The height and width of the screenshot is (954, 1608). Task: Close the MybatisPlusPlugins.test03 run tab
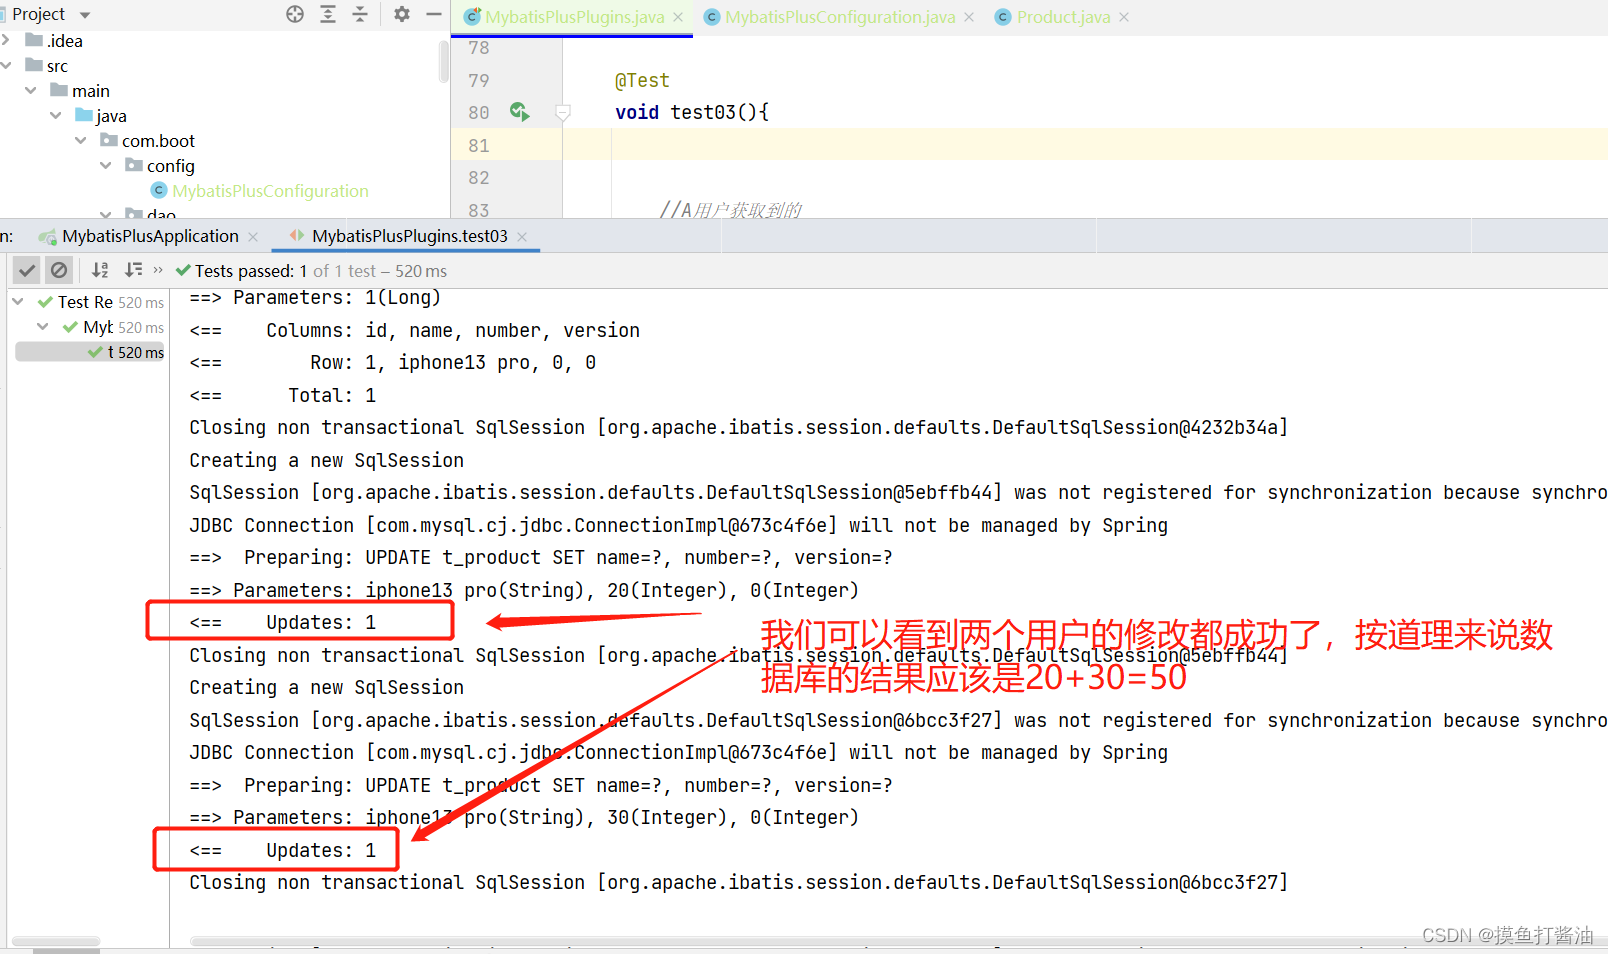click(522, 237)
